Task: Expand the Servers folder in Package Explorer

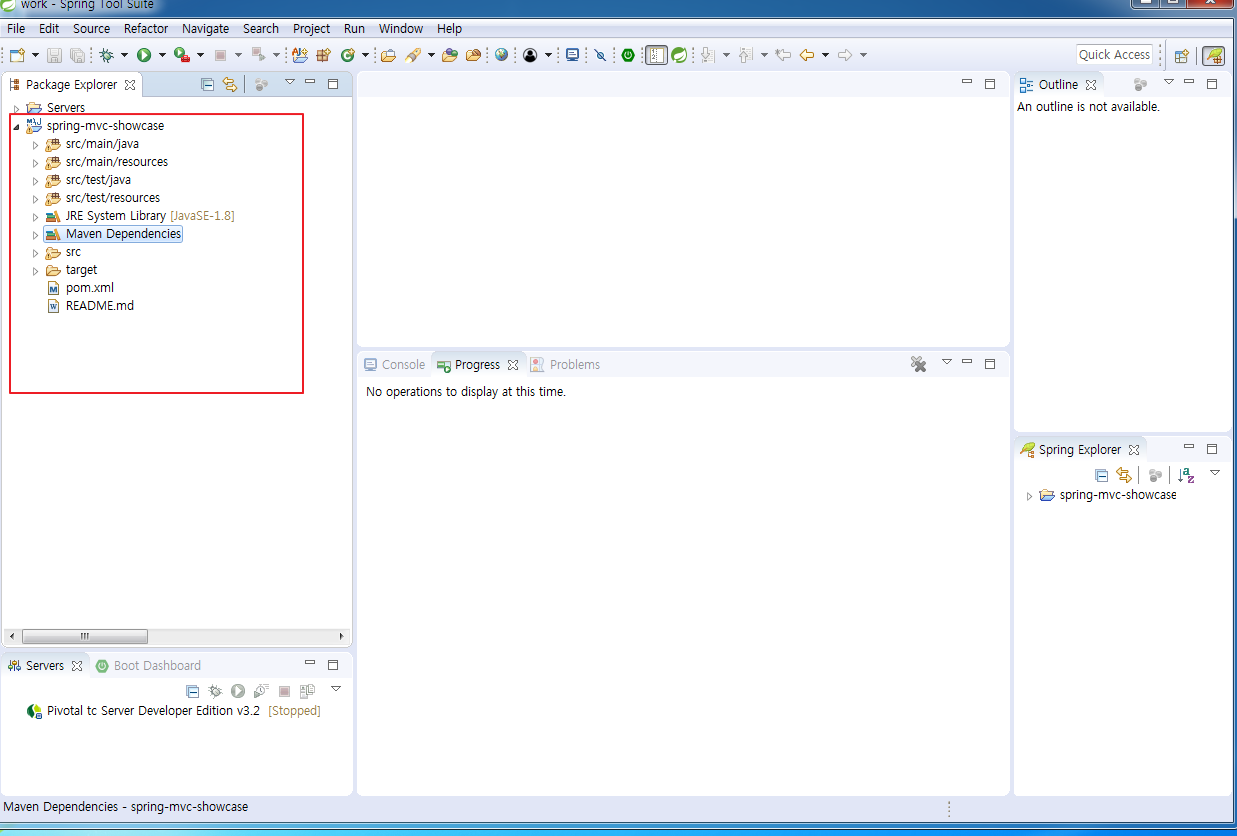Action: tap(16, 108)
